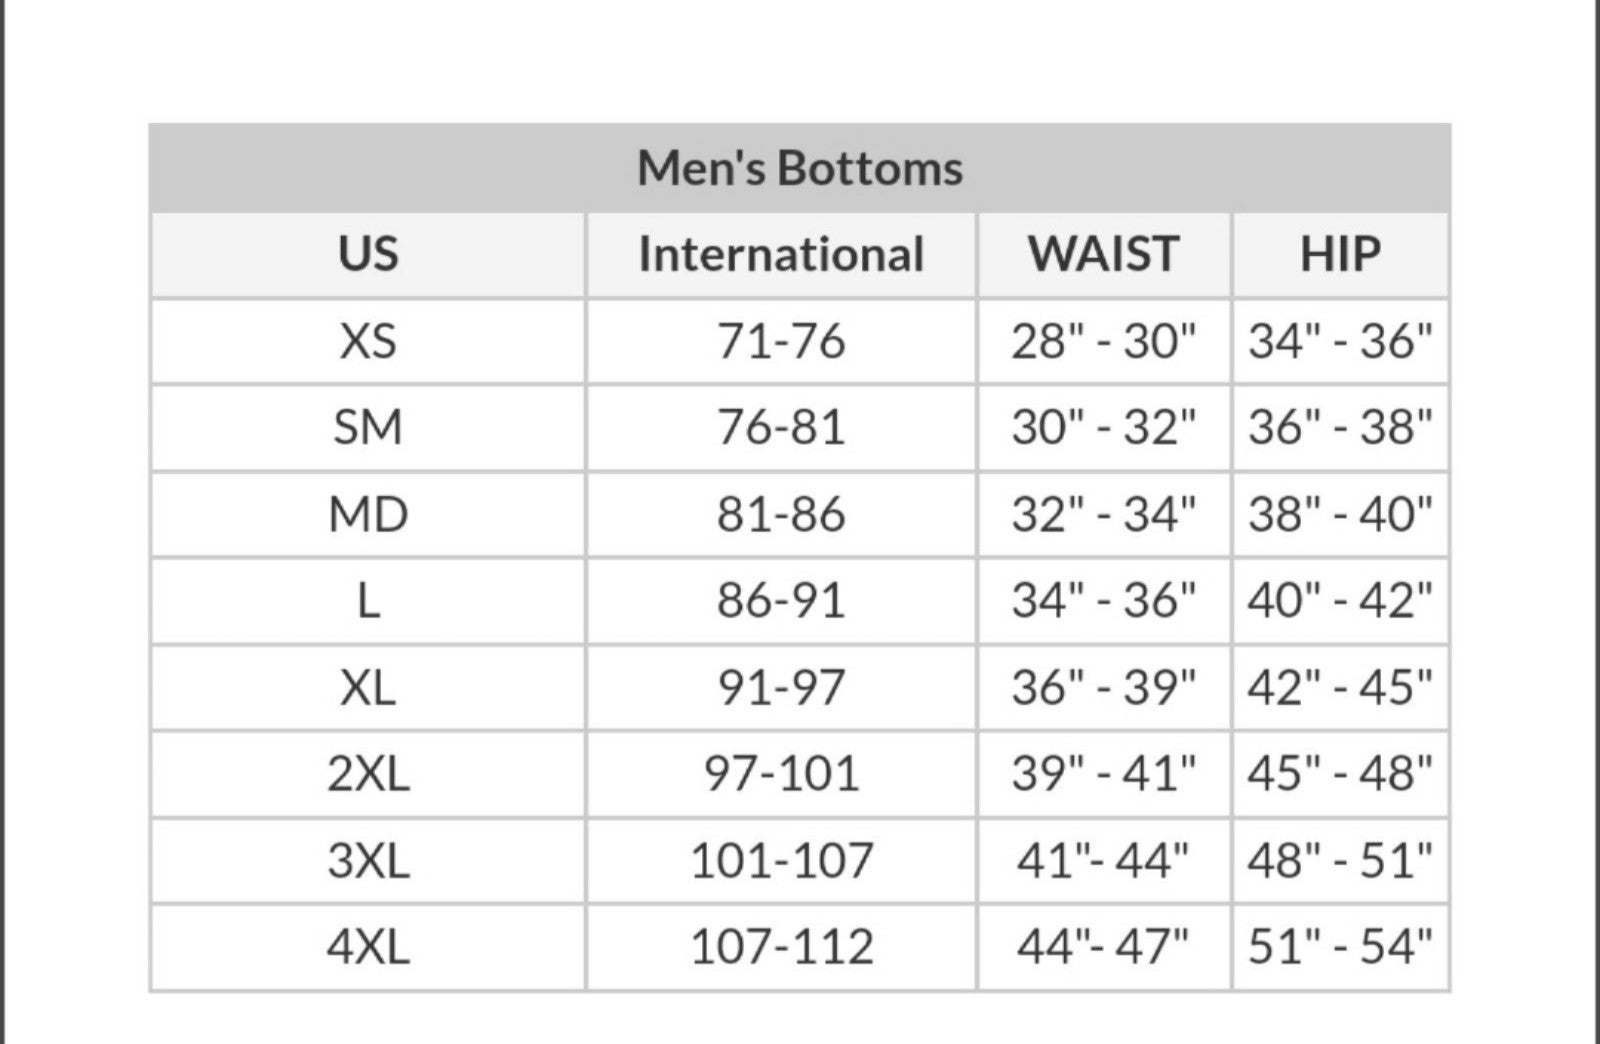The height and width of the screenshot is (1044, 1600).
Task: Select the 97-101 international size cell
Action: 781,774
